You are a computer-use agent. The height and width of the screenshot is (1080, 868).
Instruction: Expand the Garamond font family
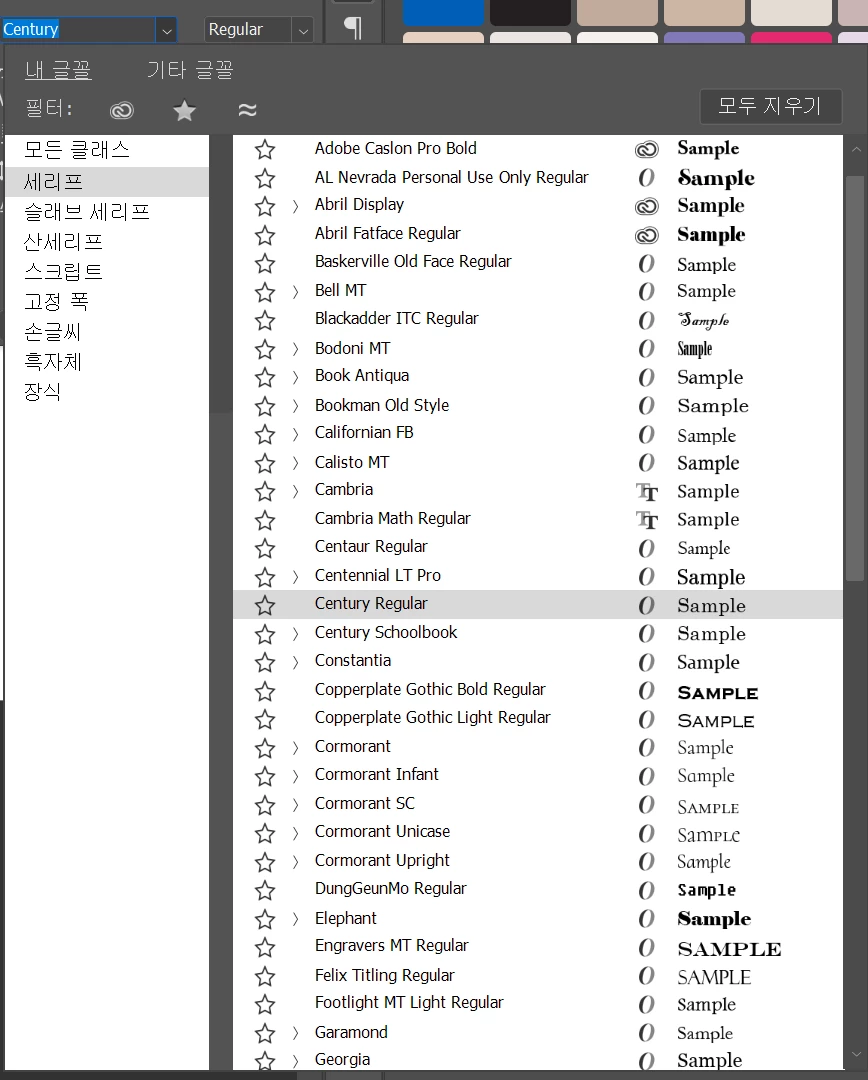tap(295, 1032)
